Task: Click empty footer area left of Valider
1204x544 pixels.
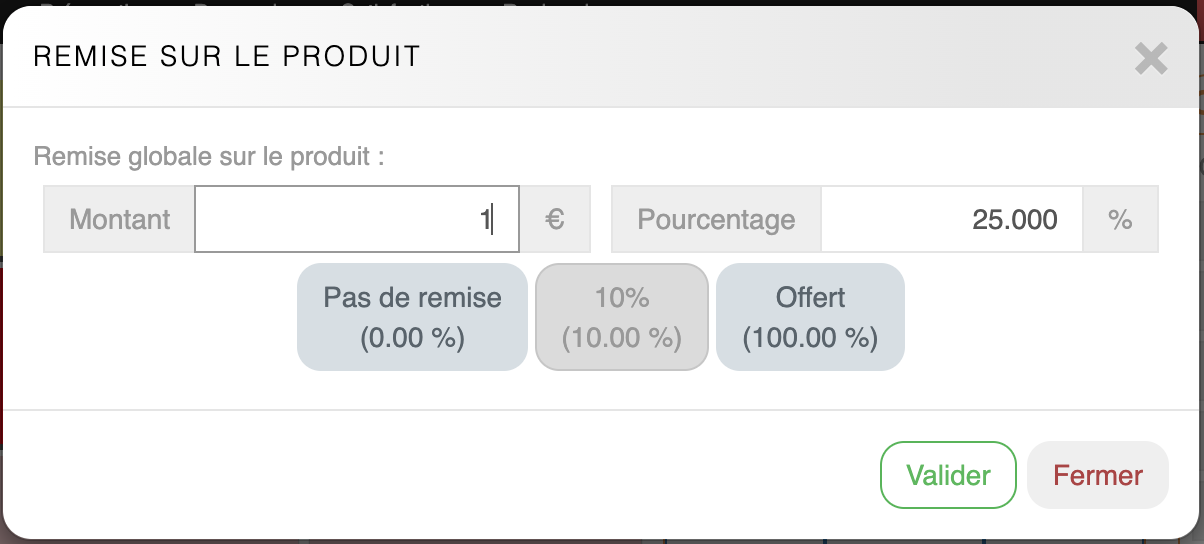Action: 450,475
